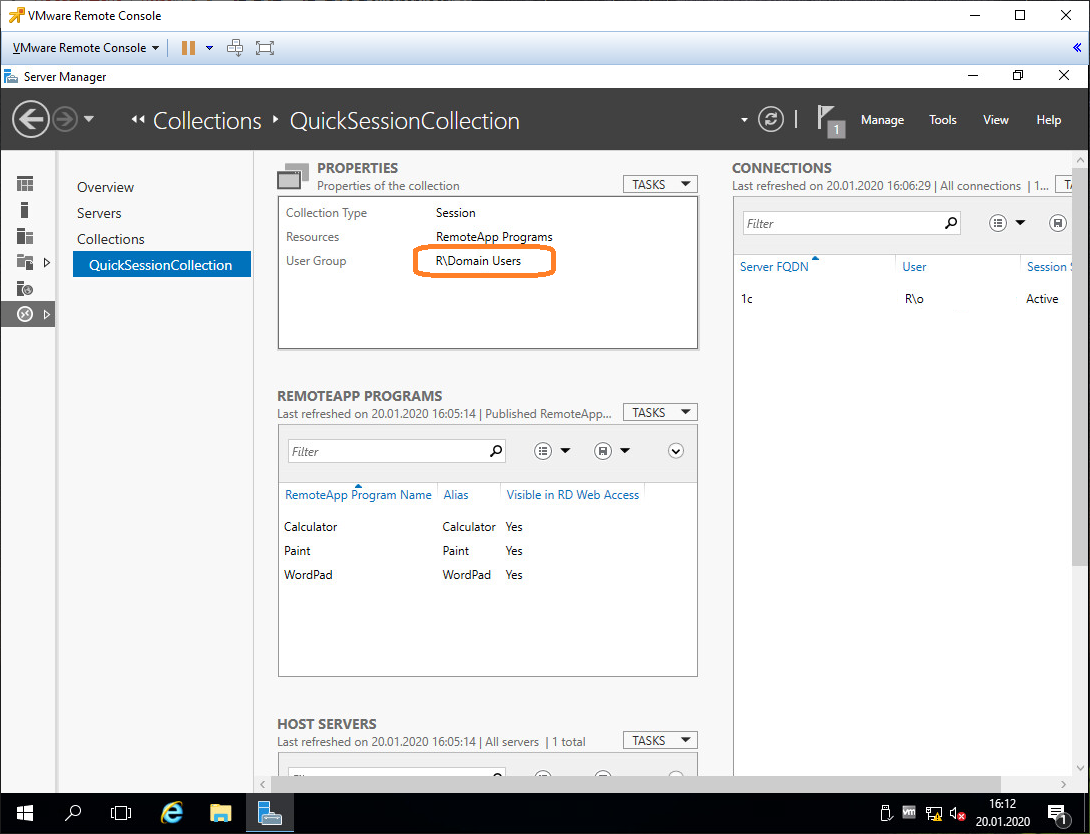The height and width of the screenshot is (834, 1090).
Task: Open the notifications flag icon
Action: coord(830,120)
